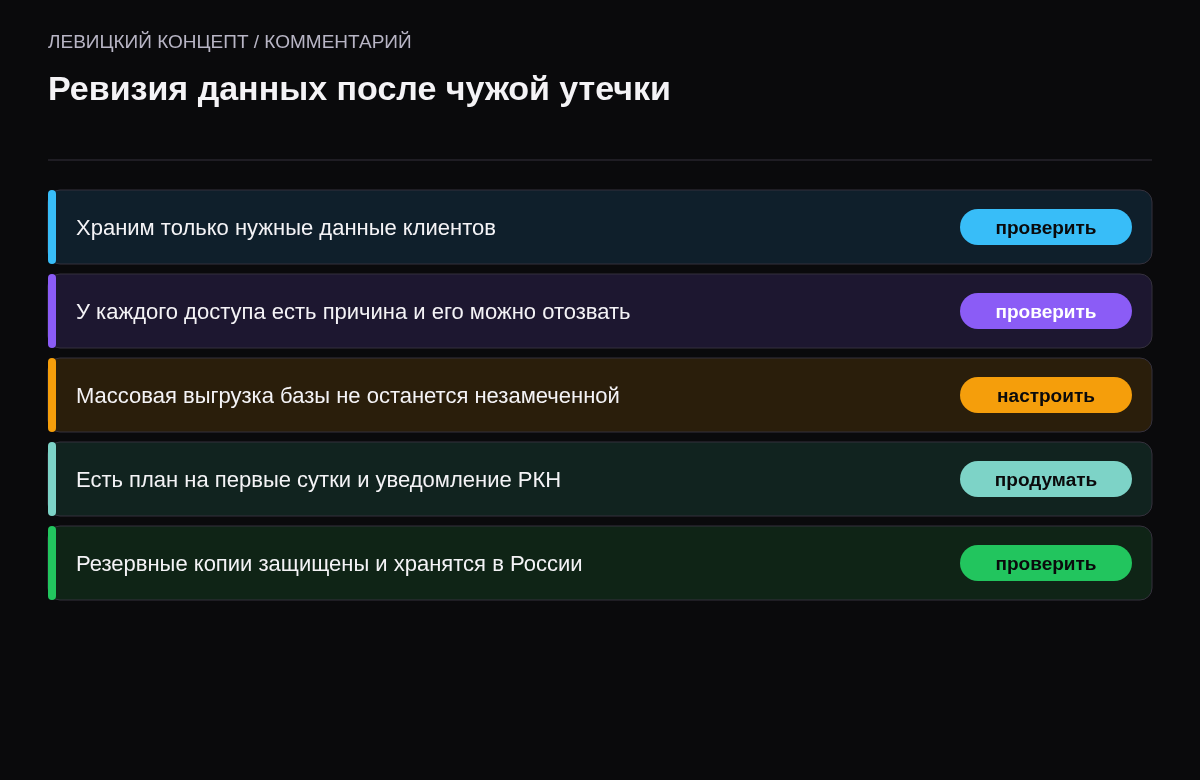Click green 'проверить' pill for Резервные копии
This screenshot has height=780, width=1200.
tap(1046, 563)
